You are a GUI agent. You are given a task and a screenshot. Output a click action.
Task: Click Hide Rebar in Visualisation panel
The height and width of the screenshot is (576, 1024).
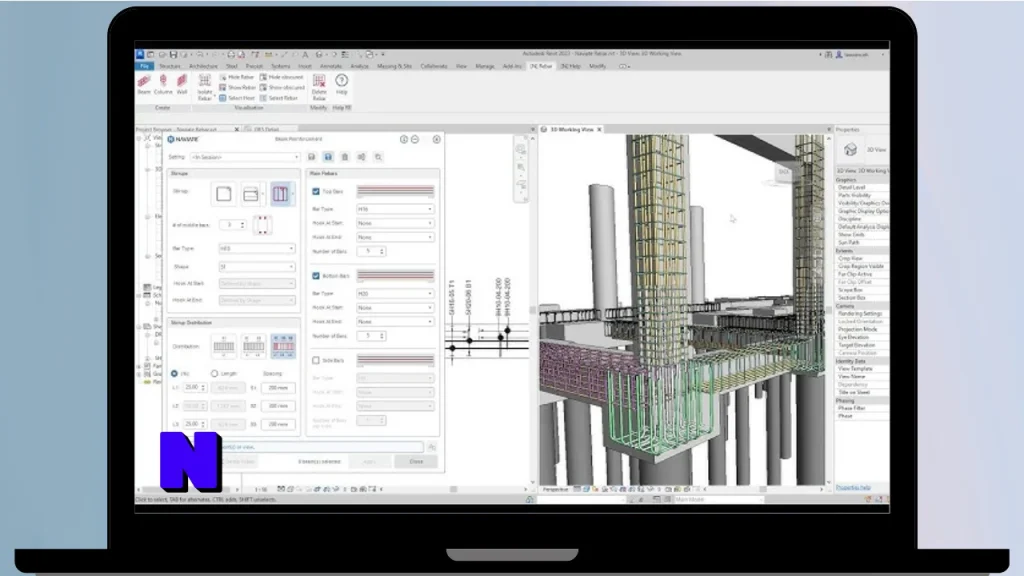click(236, 77)
